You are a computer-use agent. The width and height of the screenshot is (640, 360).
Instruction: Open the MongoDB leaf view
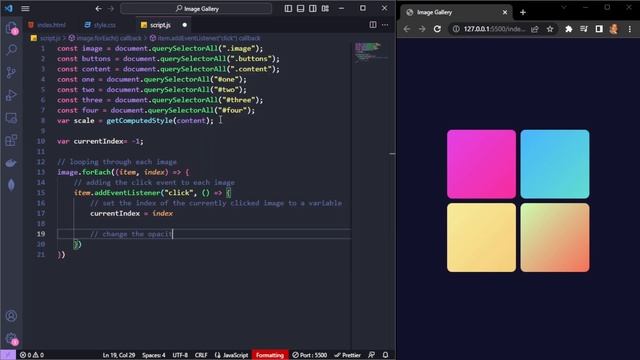pos(11,185)
